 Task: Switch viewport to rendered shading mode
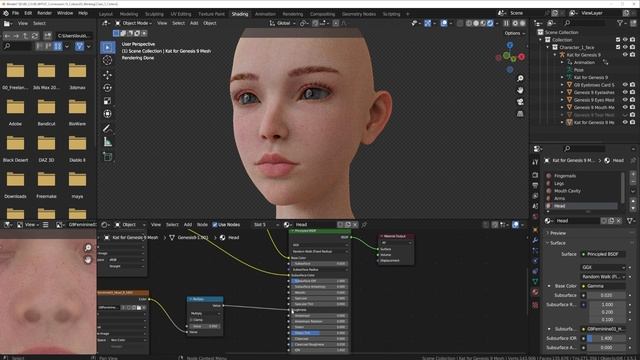tap(490, 23)
